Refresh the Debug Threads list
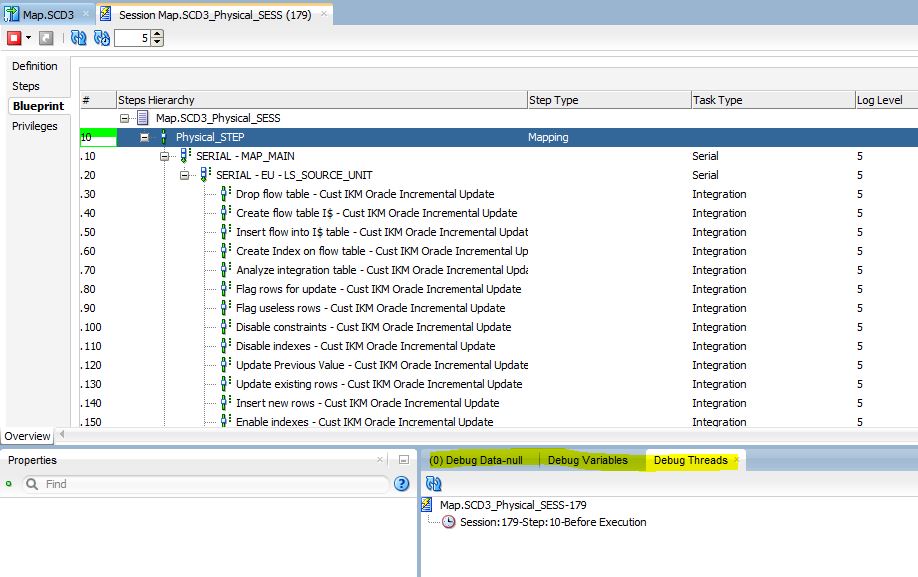Viewport: 918px width, 577px height. point(434,484)
